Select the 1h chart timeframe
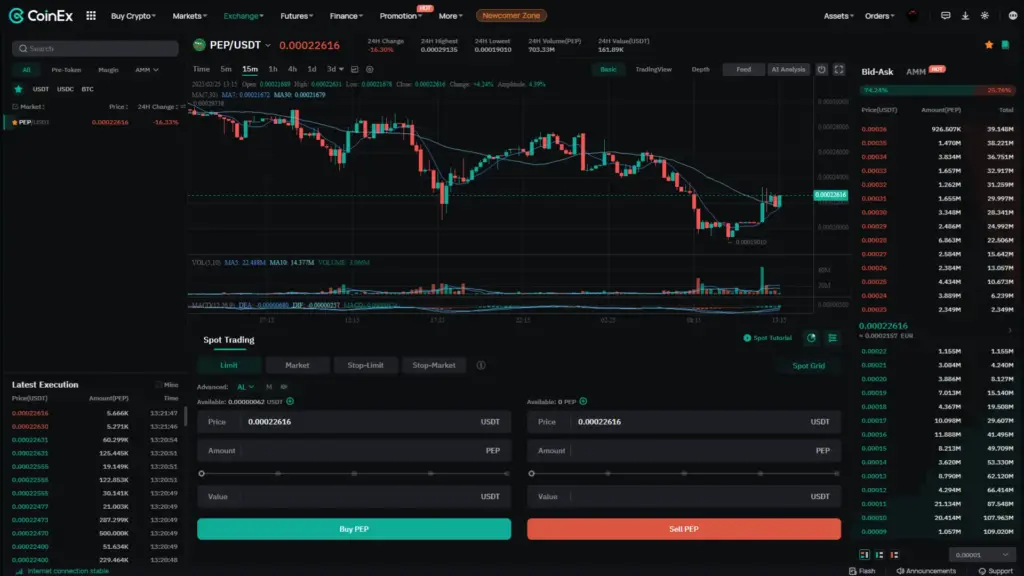This screenshot has height=576, width=1024. click(273, 69)
